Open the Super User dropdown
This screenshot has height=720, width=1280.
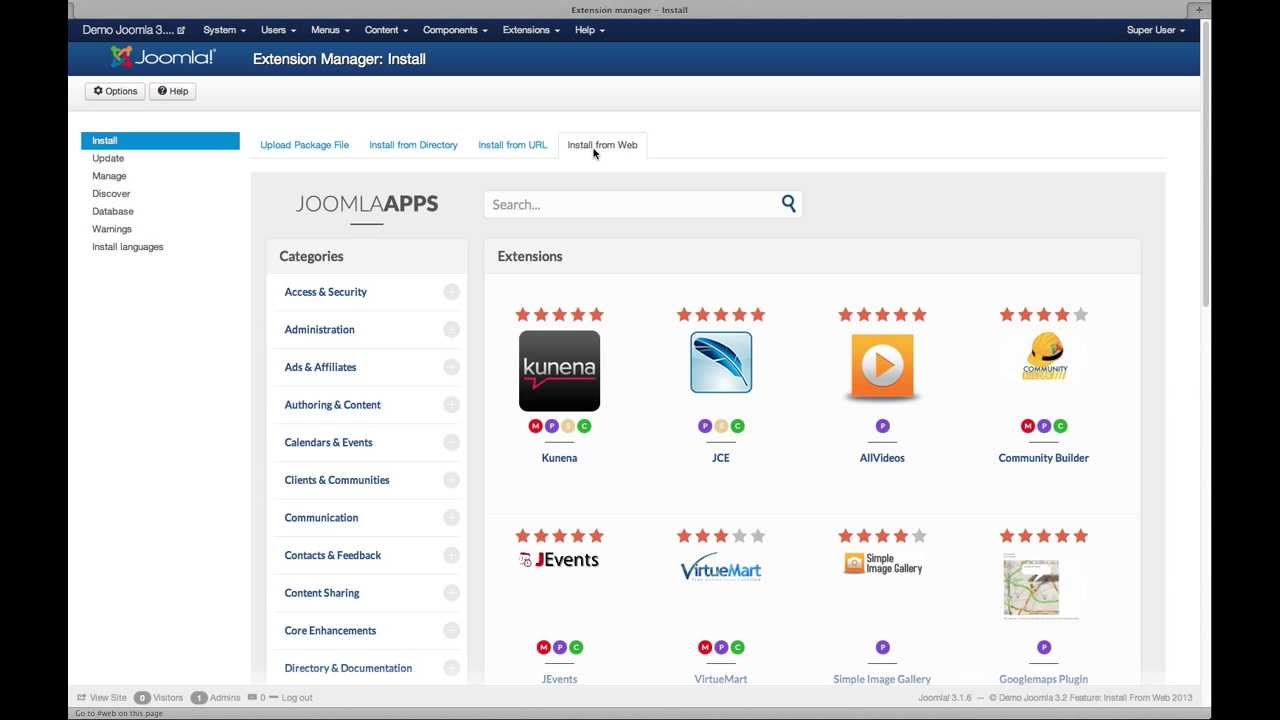[x=1155, y=30]
